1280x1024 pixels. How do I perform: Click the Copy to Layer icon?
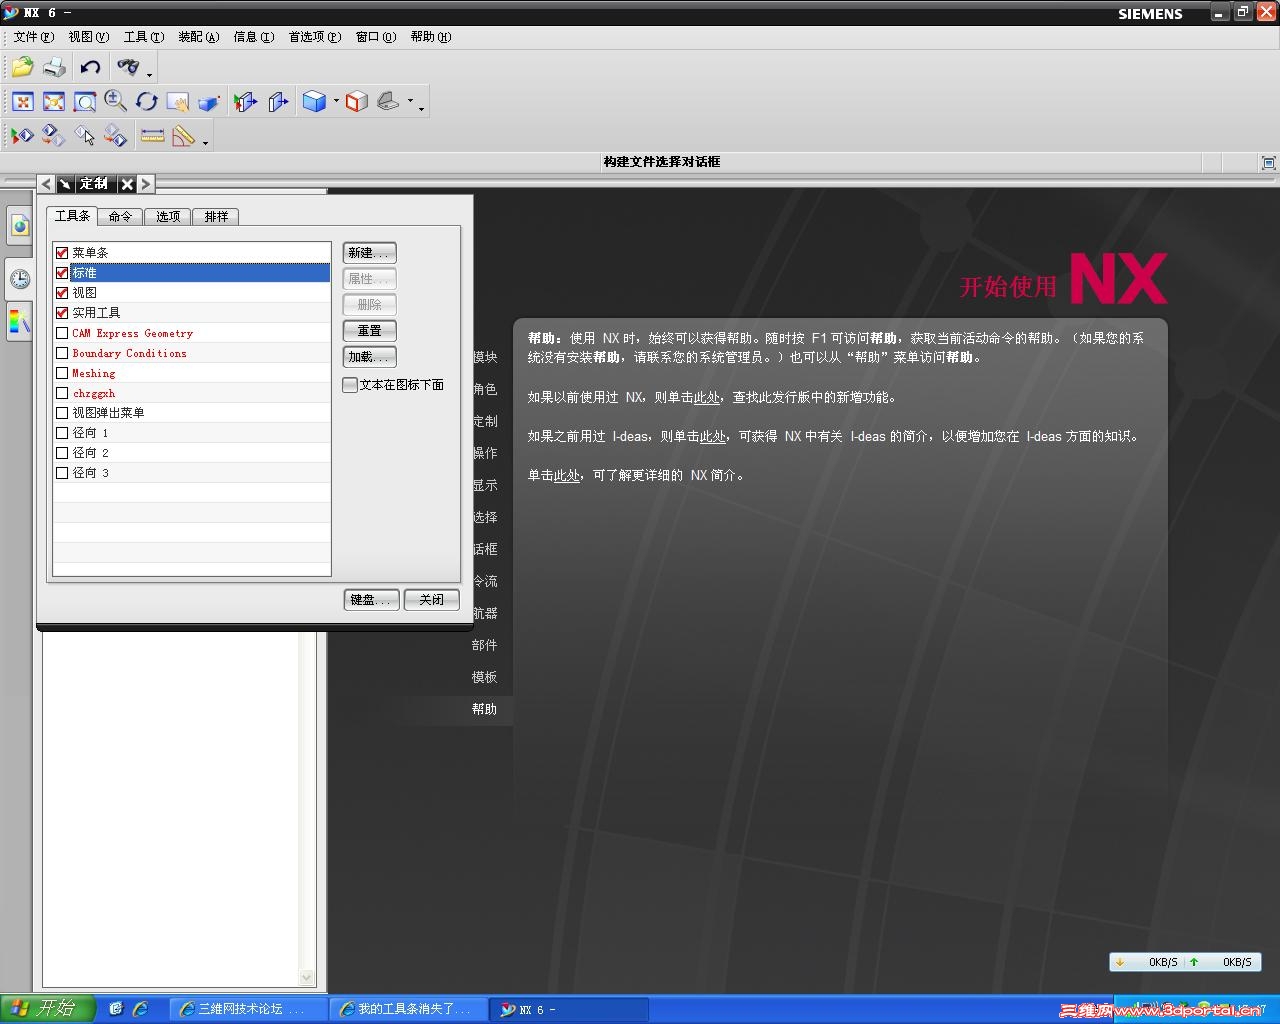point(115,135)
